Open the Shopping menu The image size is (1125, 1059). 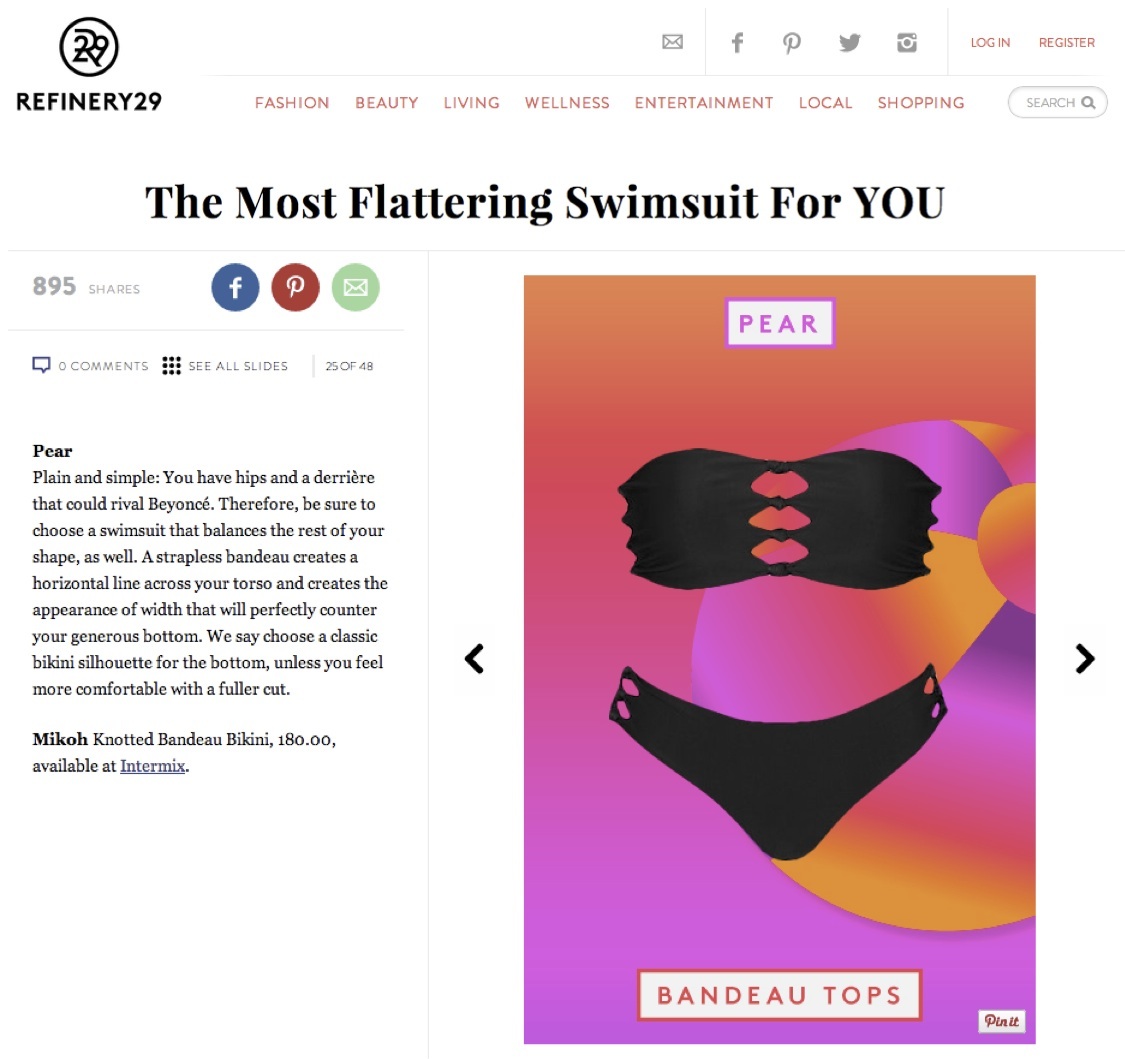pos(921,103)
